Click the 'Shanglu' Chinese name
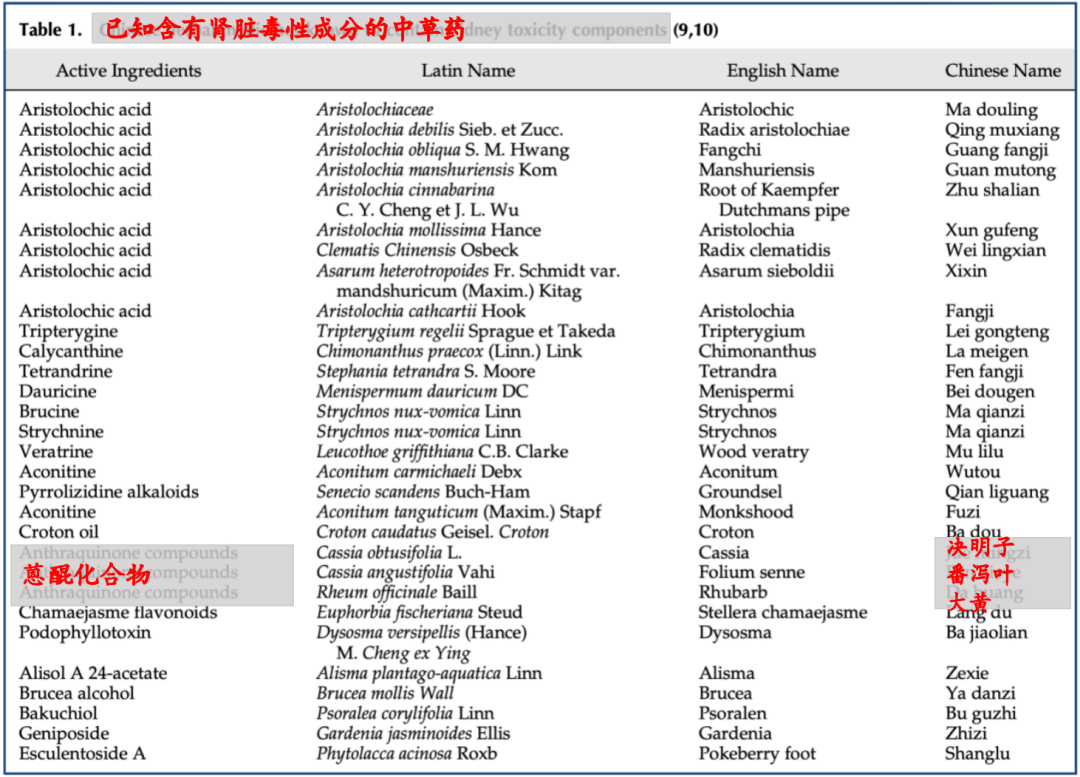This screenshot has height=777, width=1080. tap(977, 754)
